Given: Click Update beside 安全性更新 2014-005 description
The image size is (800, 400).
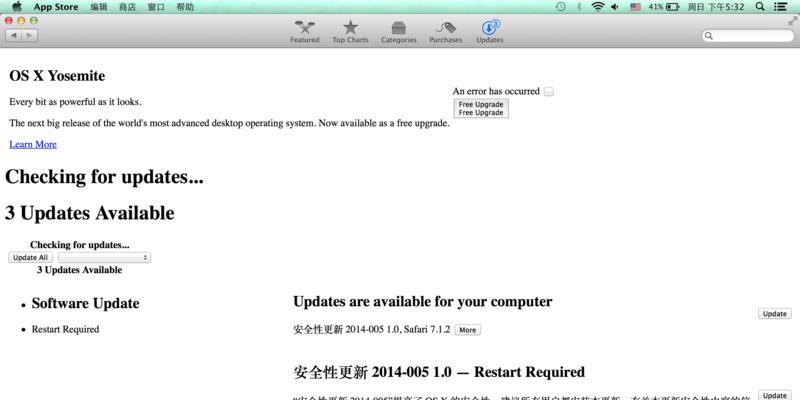Looking at the screenshot, I should (x=774, y=395).
